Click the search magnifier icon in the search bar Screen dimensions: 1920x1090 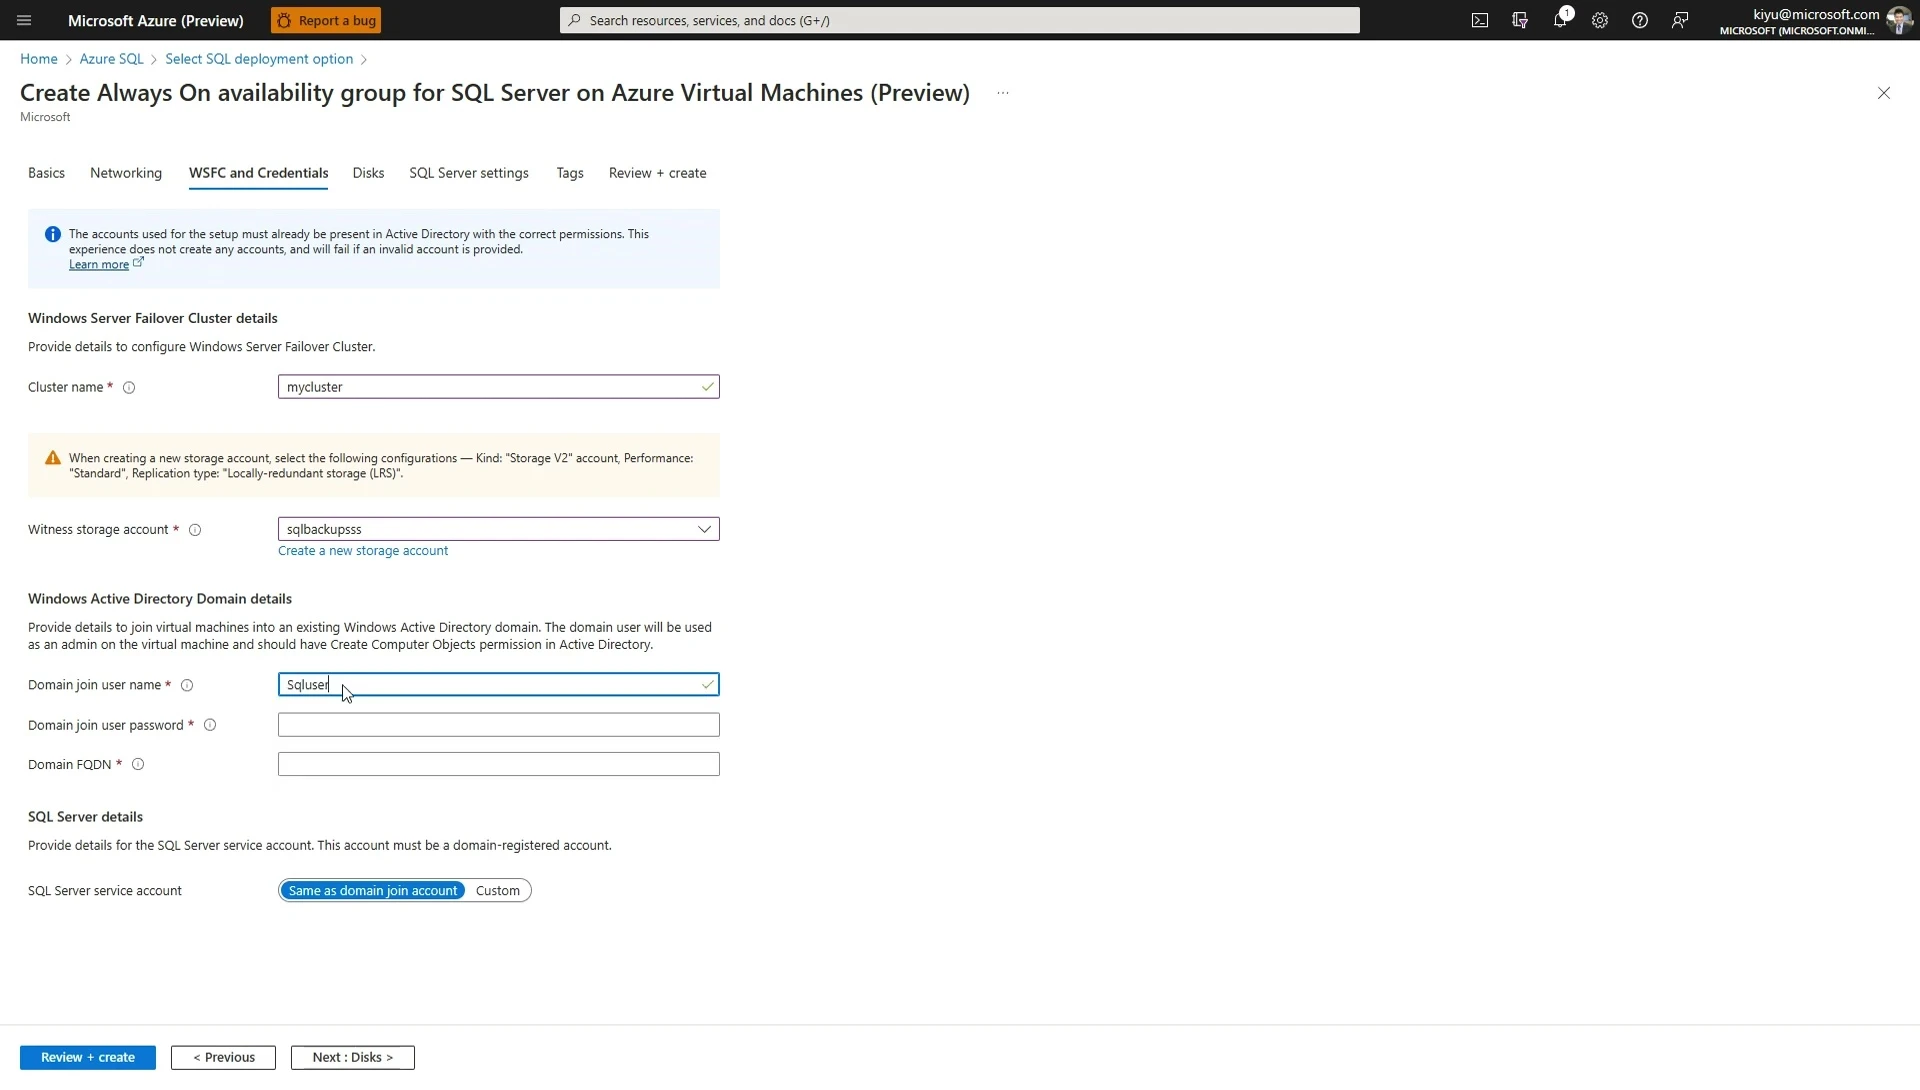[574, 20]
